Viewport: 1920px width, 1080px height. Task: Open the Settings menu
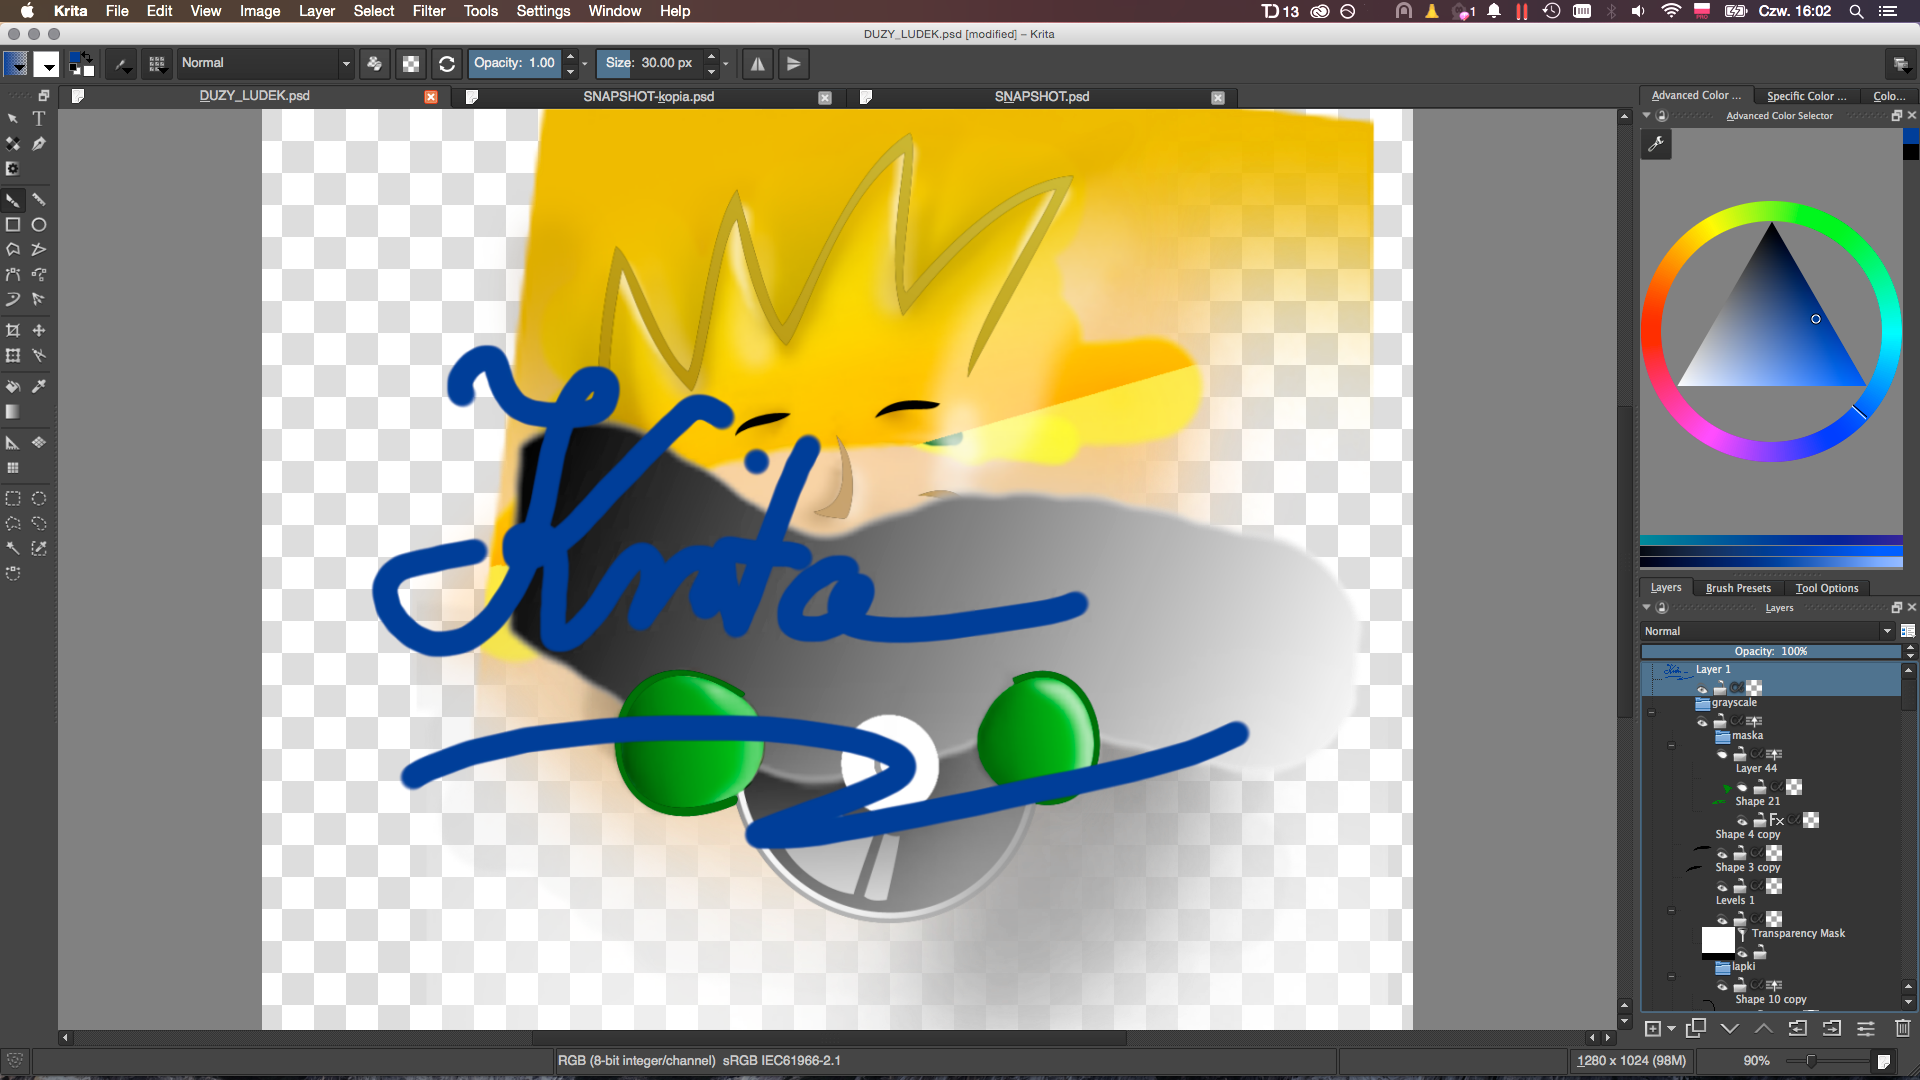click(x=543, y=11)
